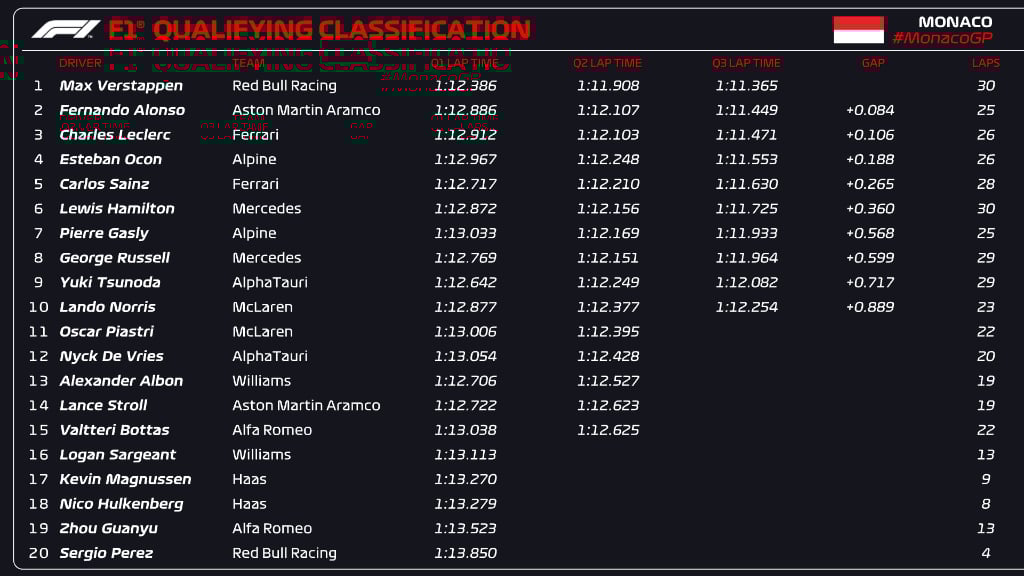Click the F1 logo icon
1024x576 pixels.
tap(65, 29)
